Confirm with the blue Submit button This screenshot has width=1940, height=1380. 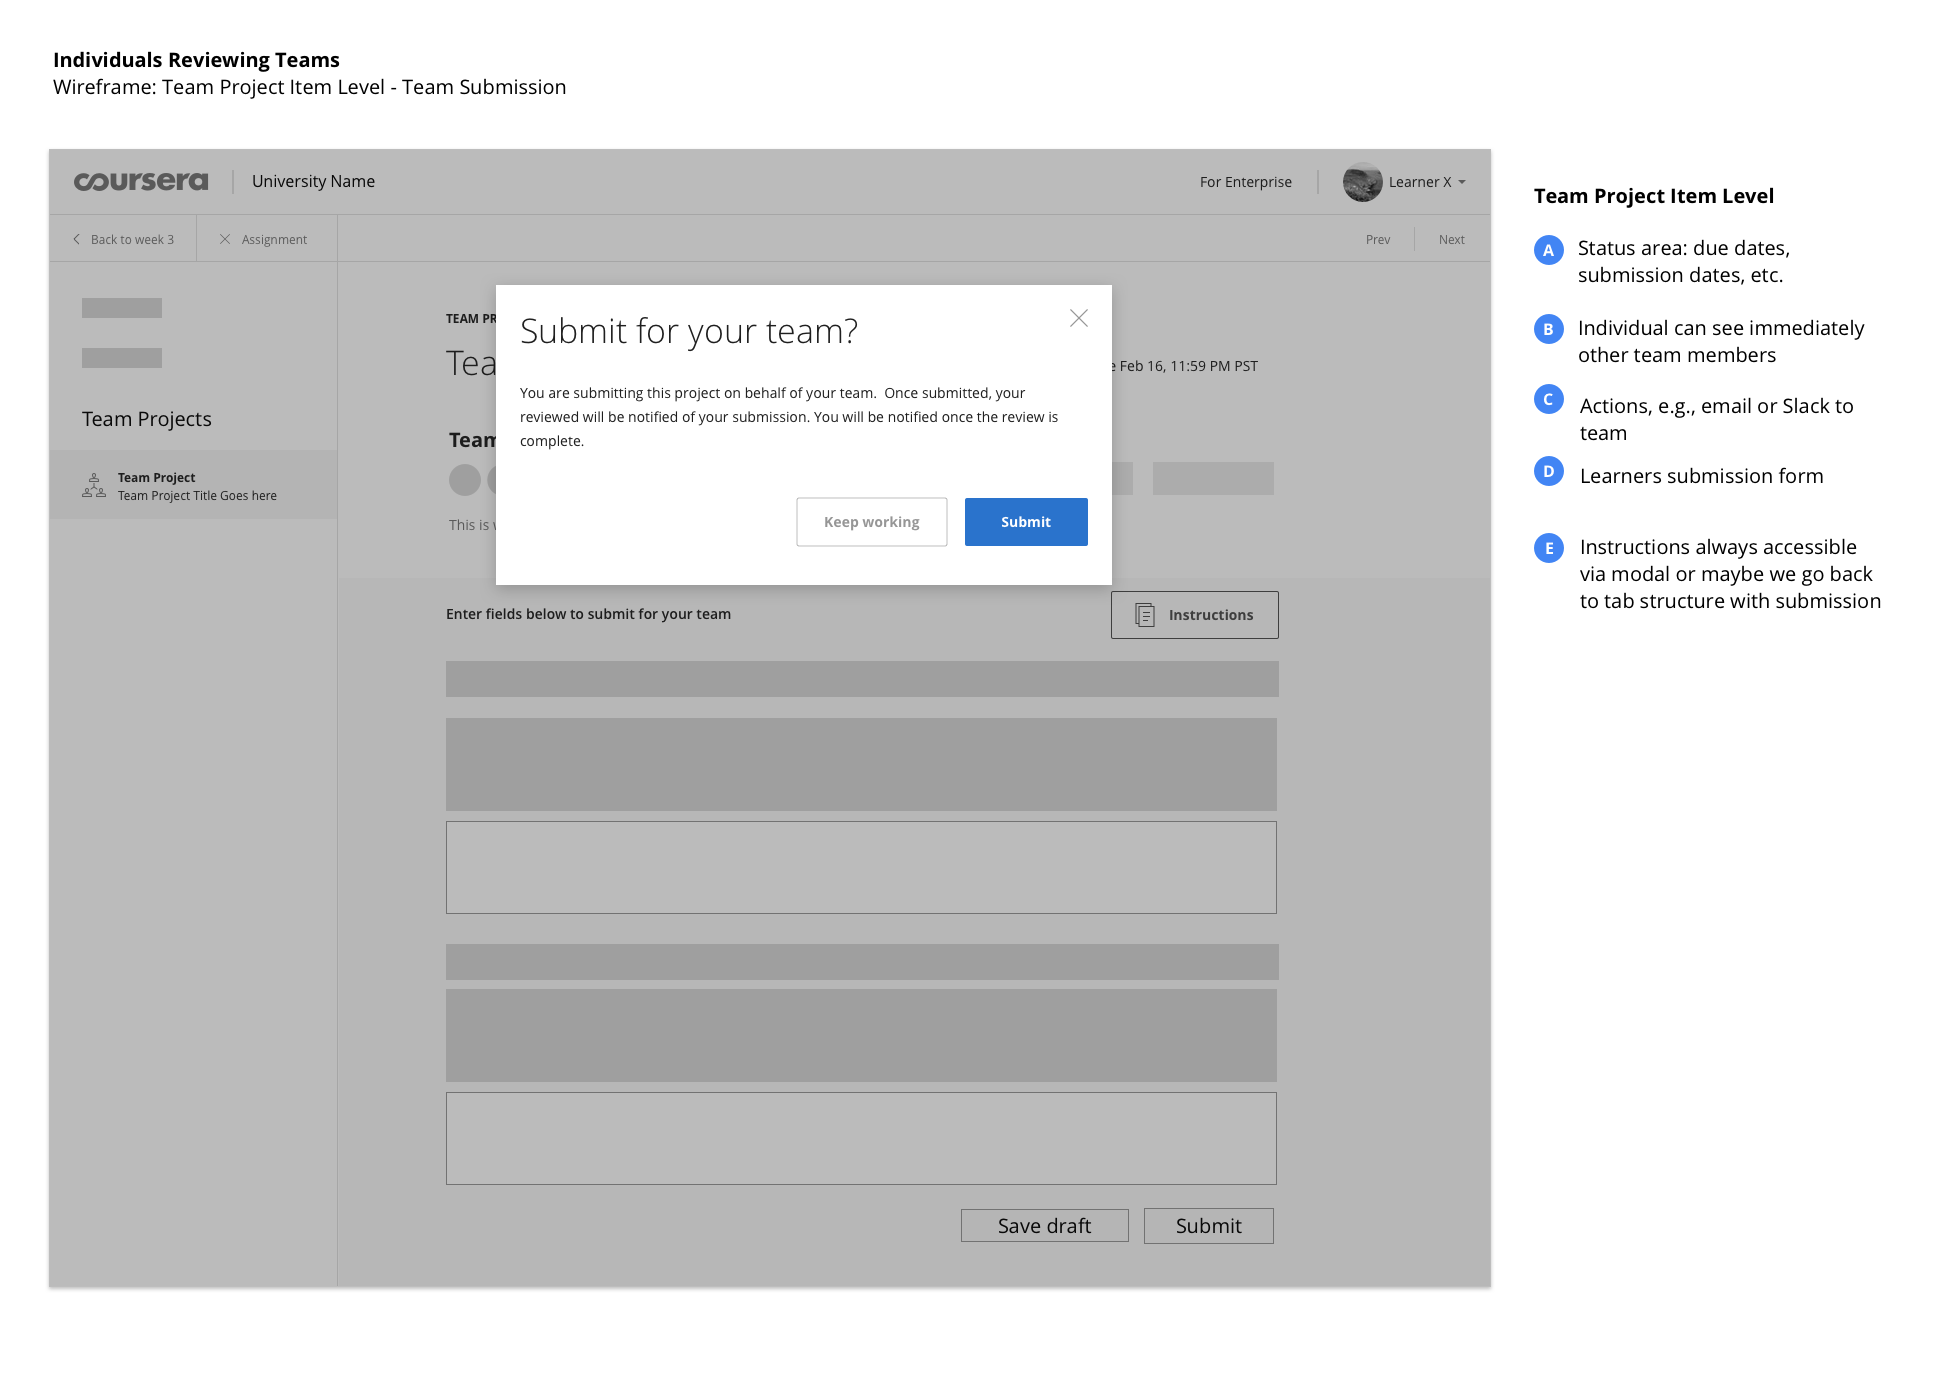(x=1026, y=522)
